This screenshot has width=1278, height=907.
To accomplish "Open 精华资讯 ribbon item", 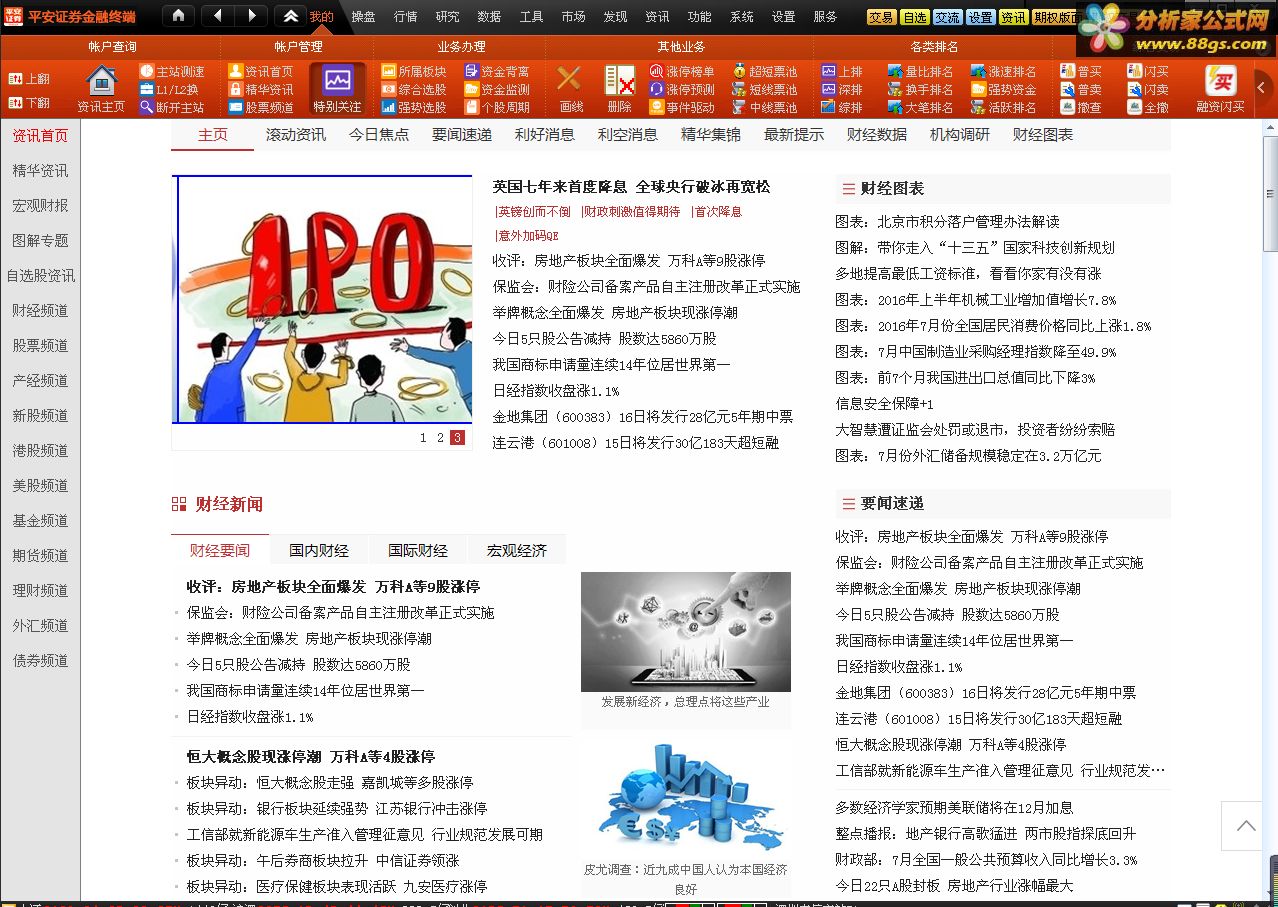I will [261, 89].
